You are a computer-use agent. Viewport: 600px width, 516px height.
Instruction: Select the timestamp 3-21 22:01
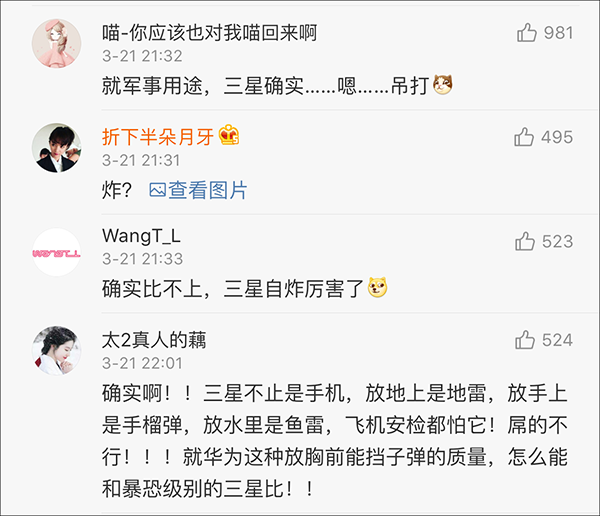142,363
